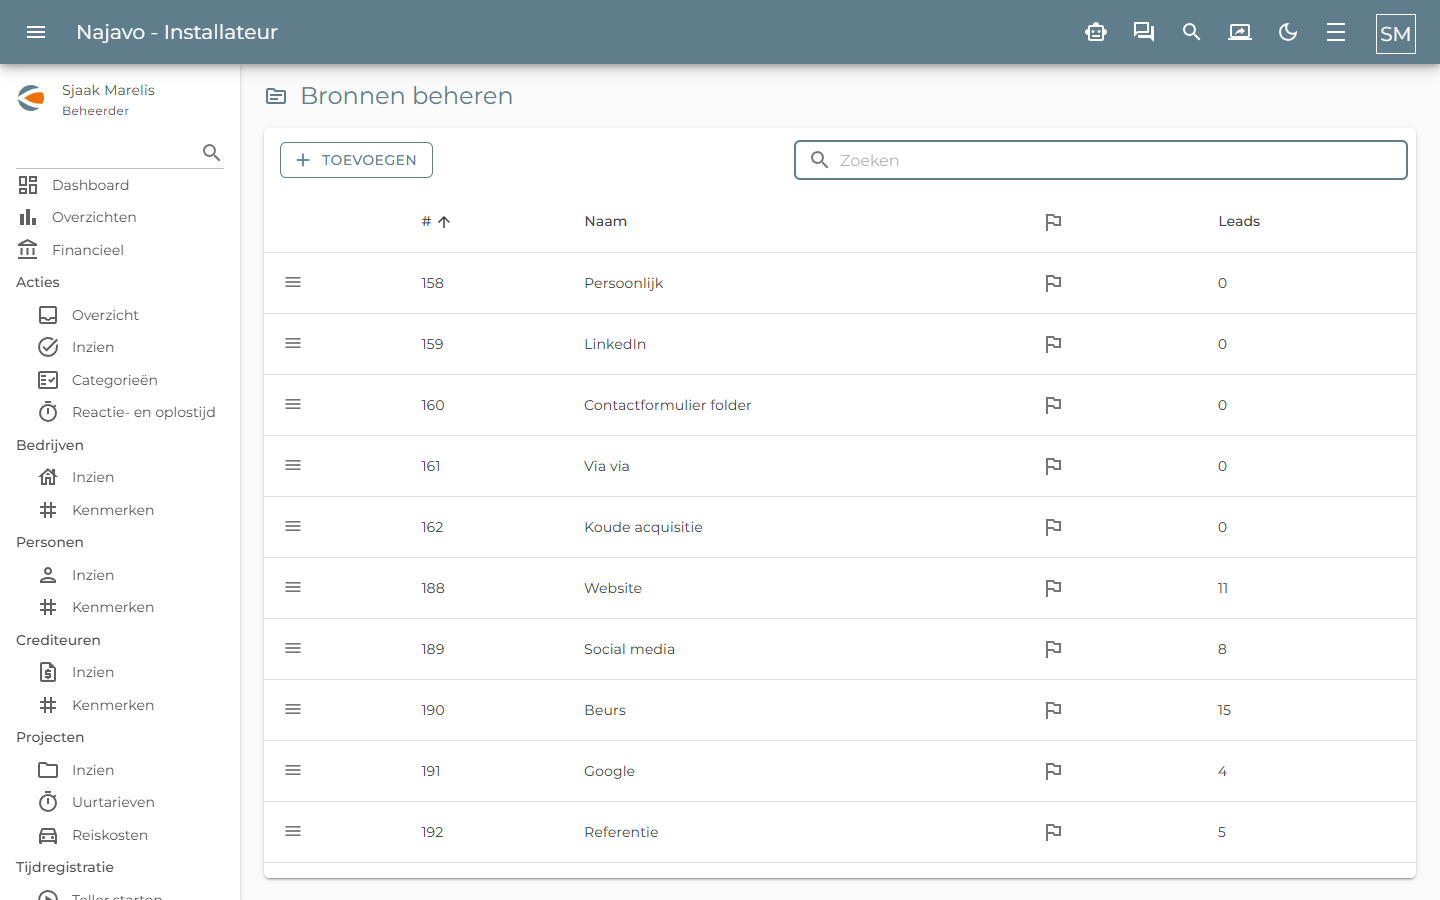Click the header search magnifier icon
This screenshot has height=900, width=1440.
[1191, 32]
